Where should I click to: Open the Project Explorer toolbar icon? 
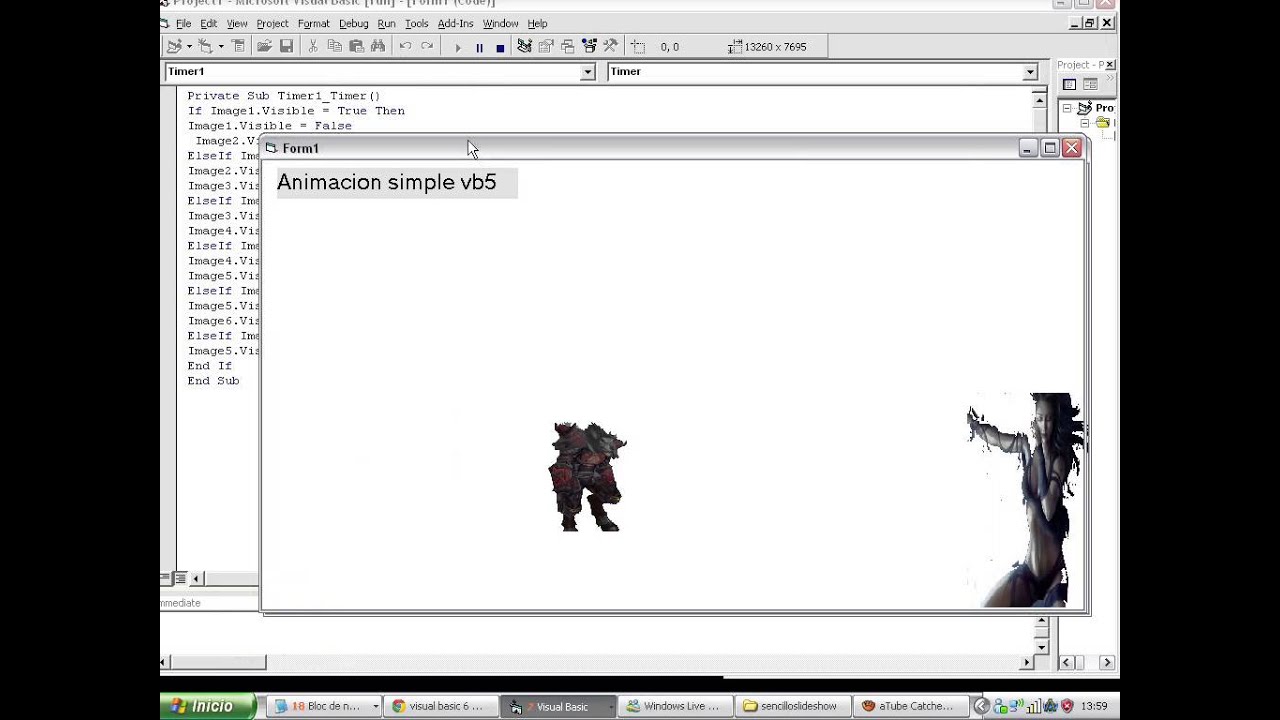[524, 46]
